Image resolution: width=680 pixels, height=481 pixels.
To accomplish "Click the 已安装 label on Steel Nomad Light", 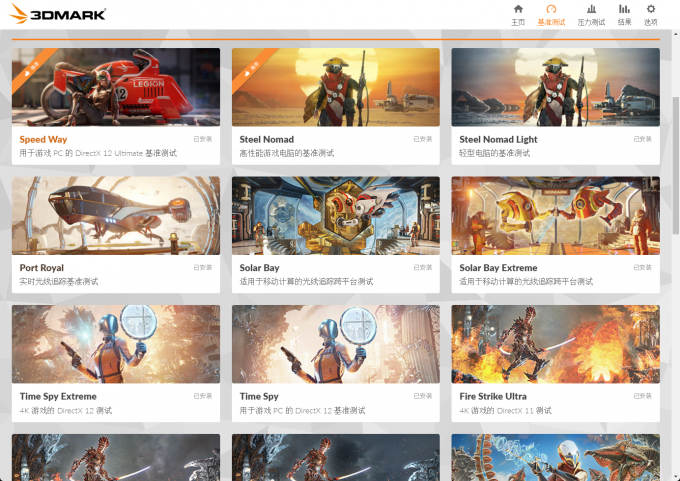I will 642,139.
